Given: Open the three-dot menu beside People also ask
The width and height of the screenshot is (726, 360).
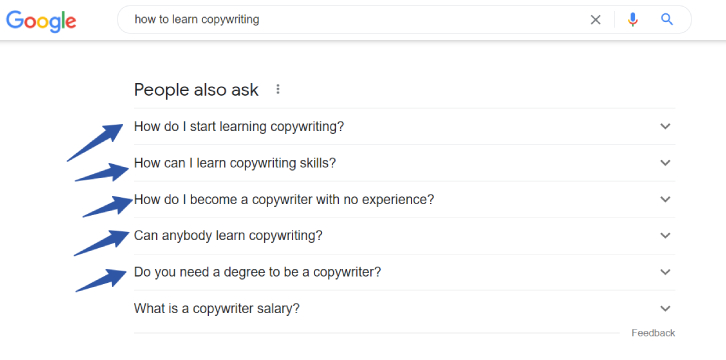Looking at the screenshot, I should coord(278,89).
